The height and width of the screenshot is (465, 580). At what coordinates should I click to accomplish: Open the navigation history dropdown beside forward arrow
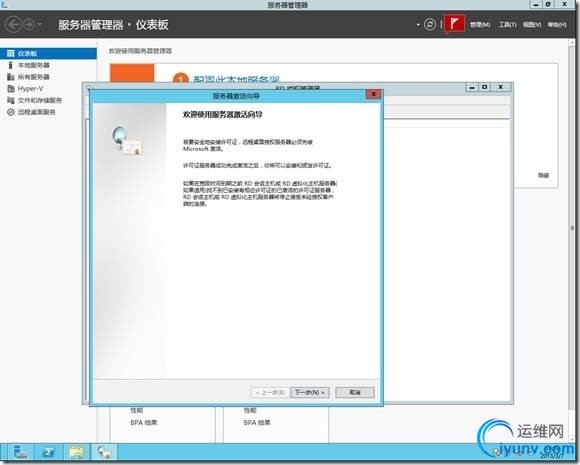coord(40,25)
